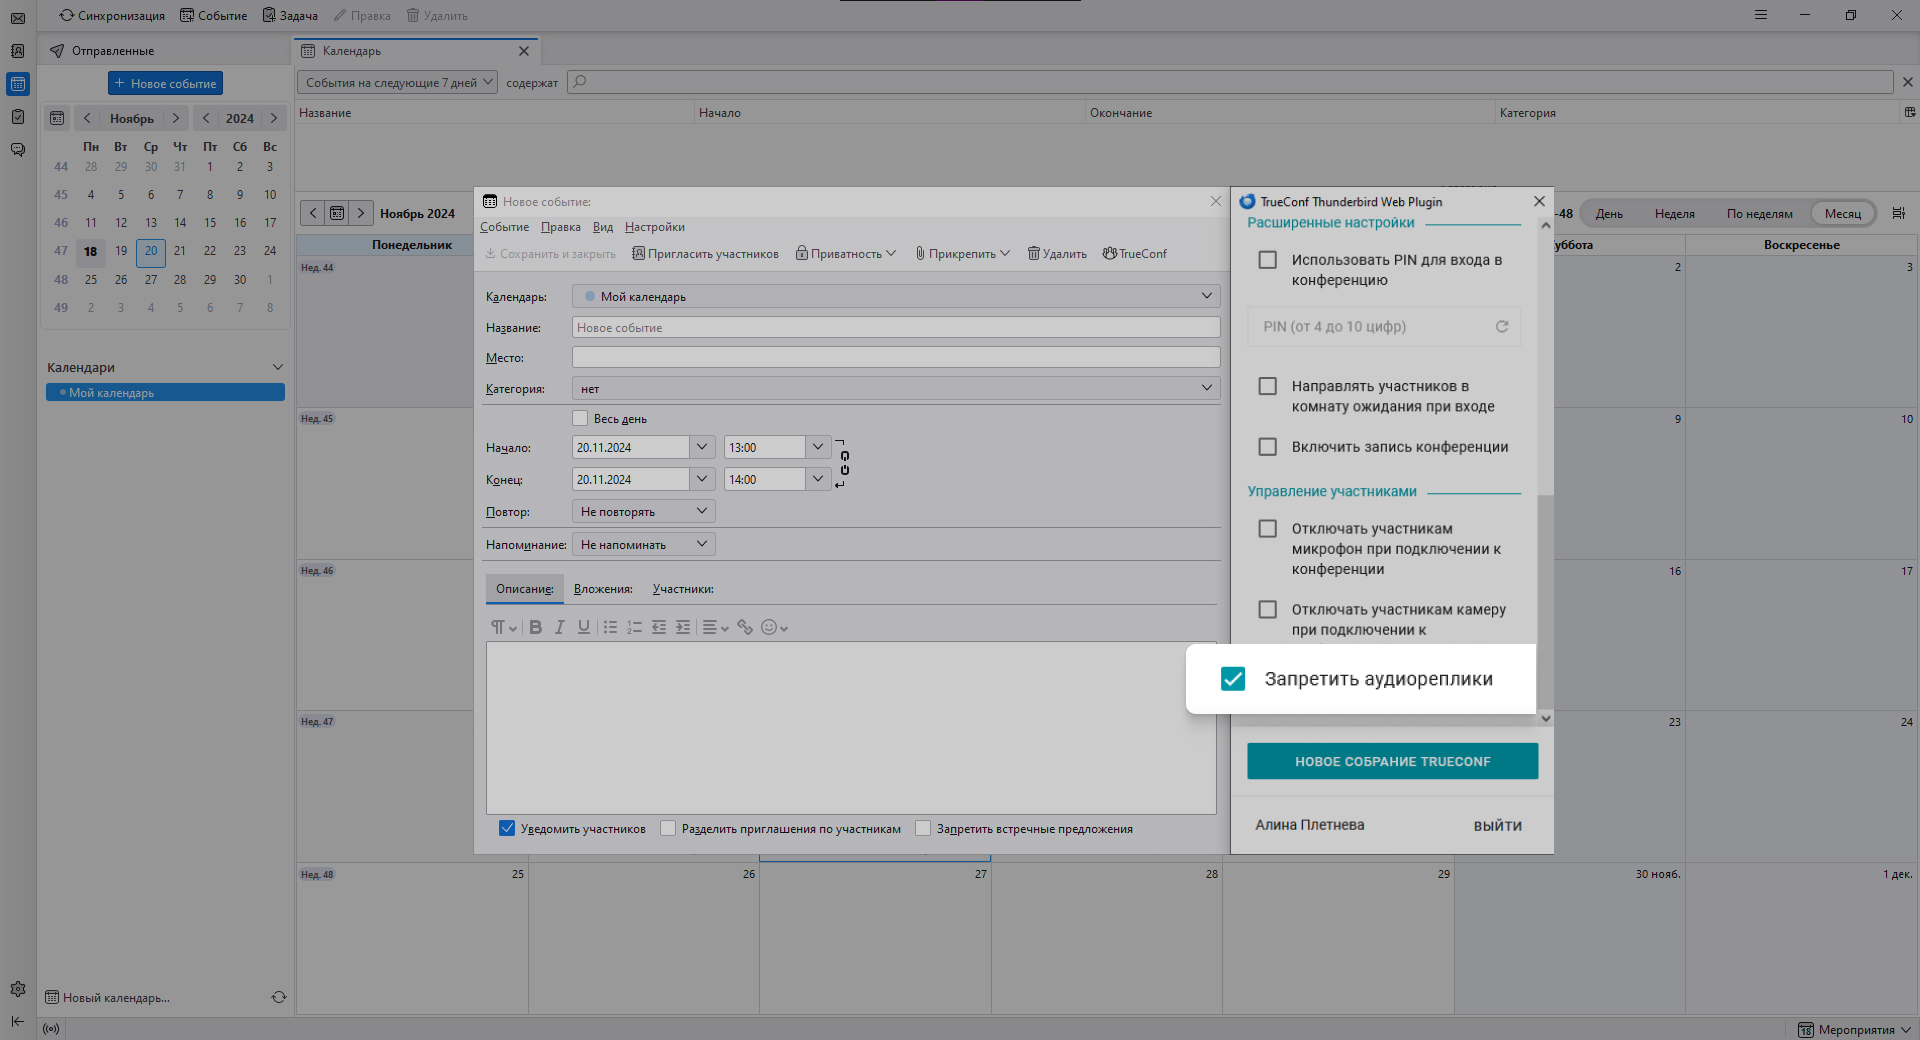This screenshot has height=1040, width=1920.
Task: Open calendar view options icon
Action: [x=1899, y=213]
